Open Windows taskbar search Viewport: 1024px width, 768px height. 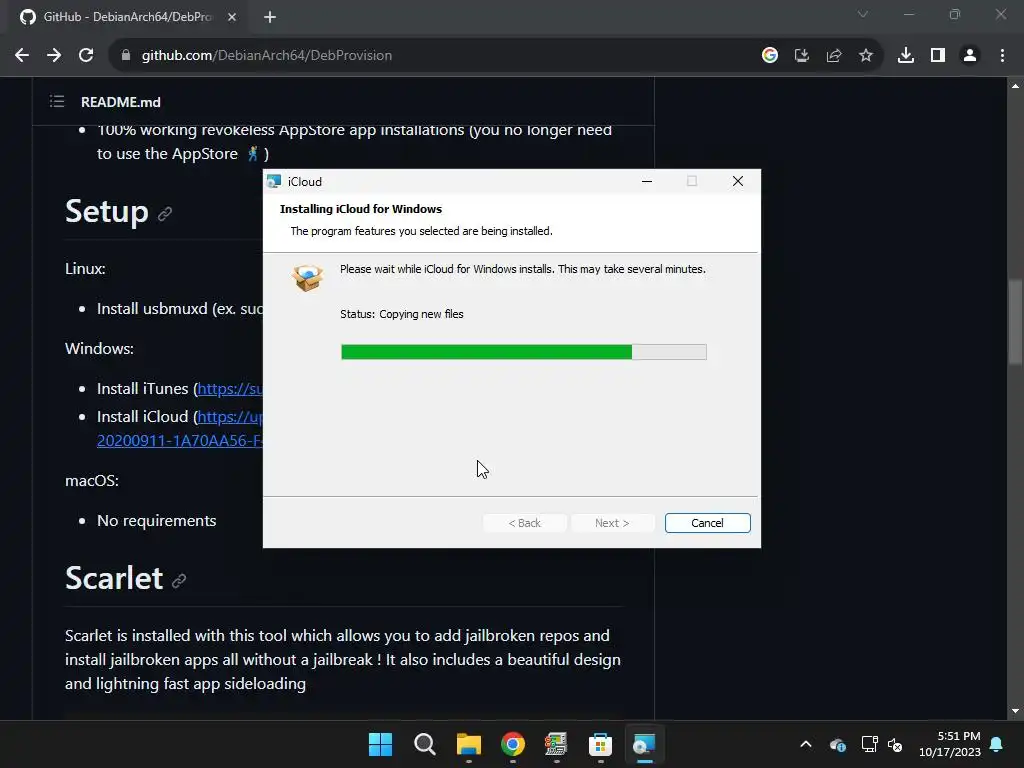tap(424, 744)
